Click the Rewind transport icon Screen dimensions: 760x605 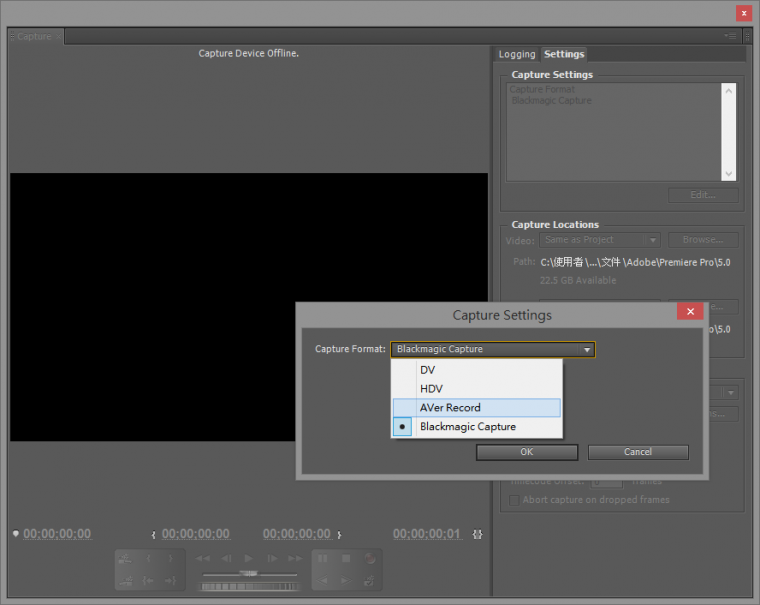pyautogui.click(x=203, y=558)
